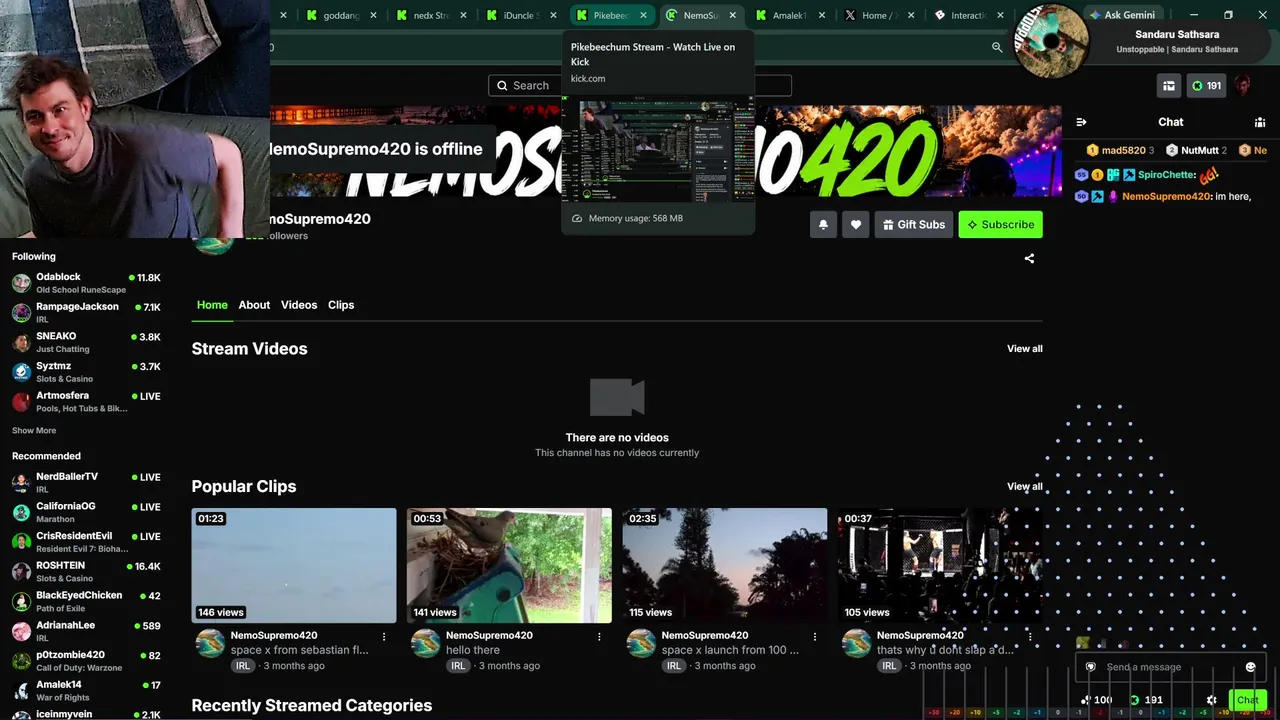1280x720 pixels.
Task: Open Amalek14 channel in Recommended
Action: click(86, 691)
